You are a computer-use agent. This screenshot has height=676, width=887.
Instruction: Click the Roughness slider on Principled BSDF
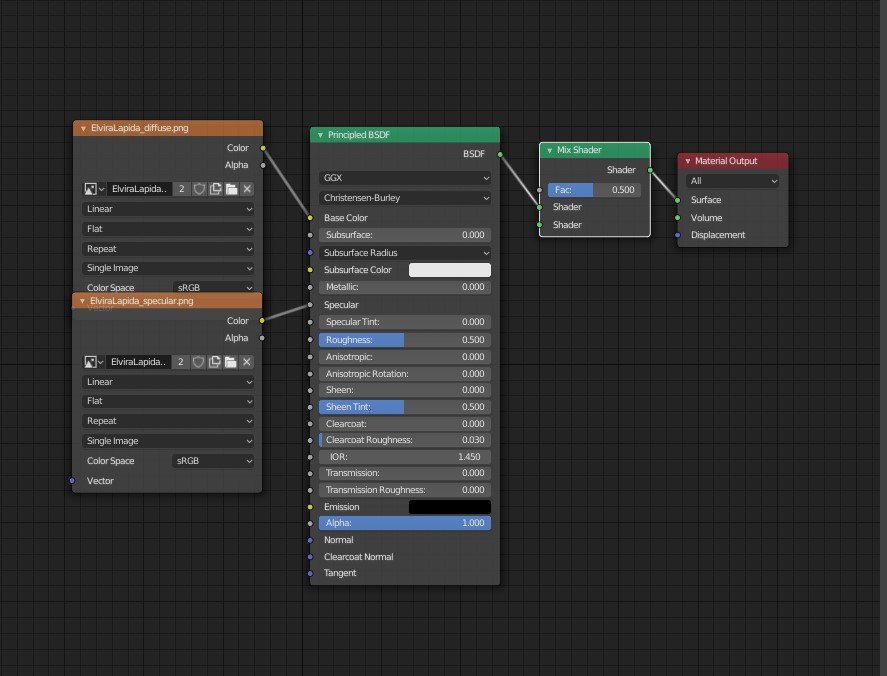click(x=405, y=340)
